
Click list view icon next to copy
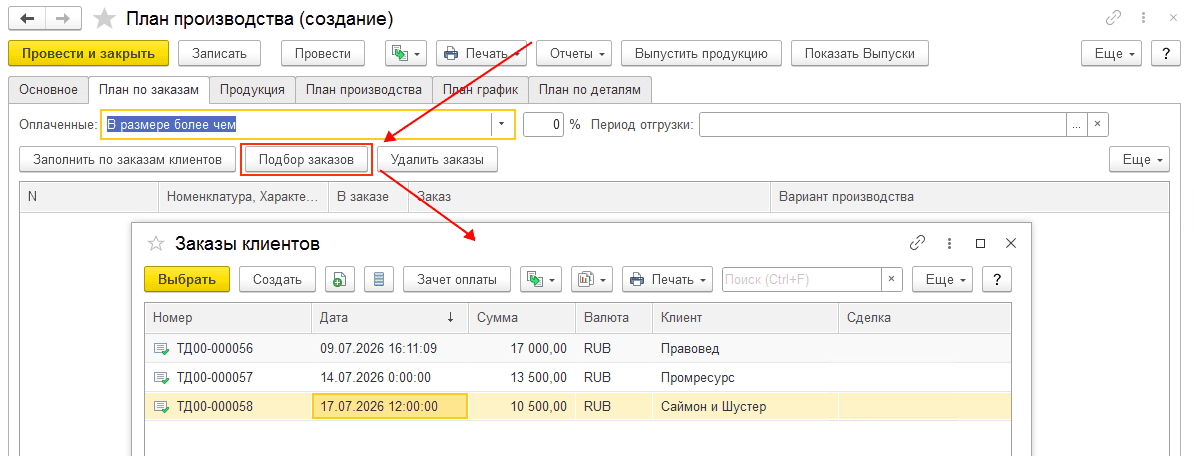click(378, 279)
